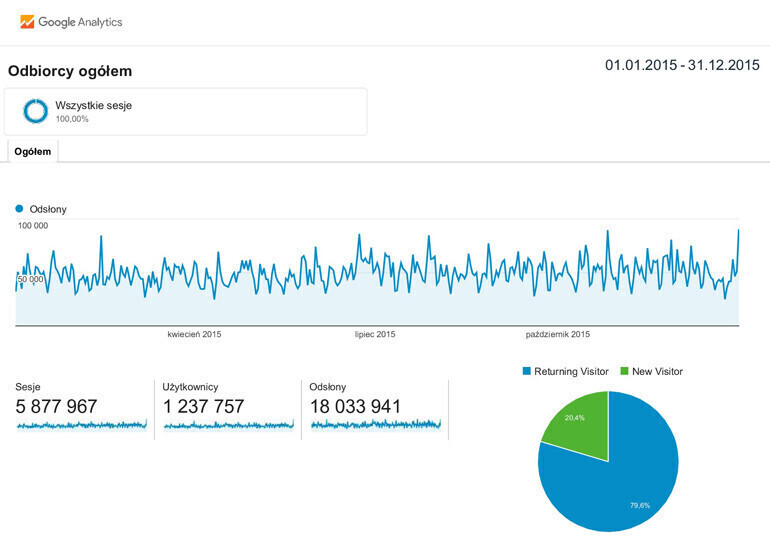Click the Użytkownicy value 1 237 757
The height and width of the screenshot is (540, 770).
pos(204,406)
